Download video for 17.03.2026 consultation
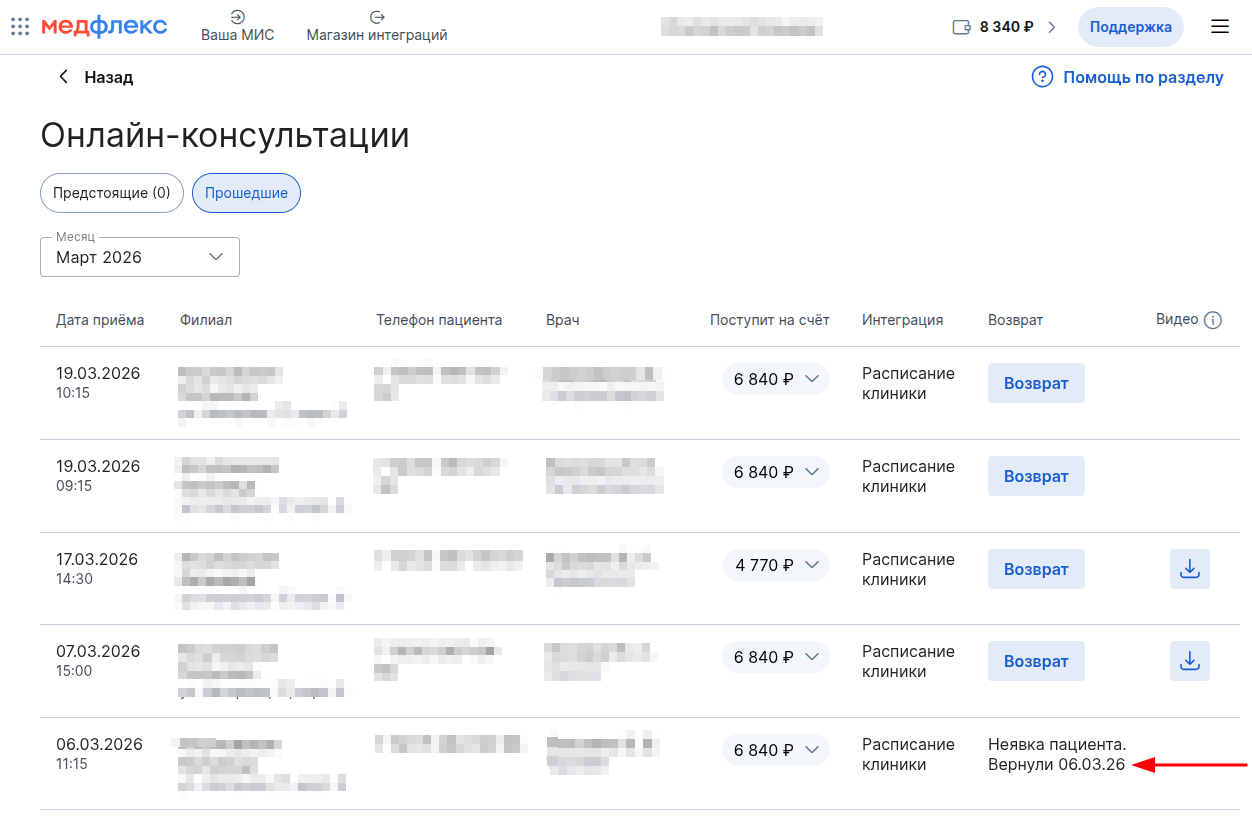 pyautogui.click(x=1189, y=569)
